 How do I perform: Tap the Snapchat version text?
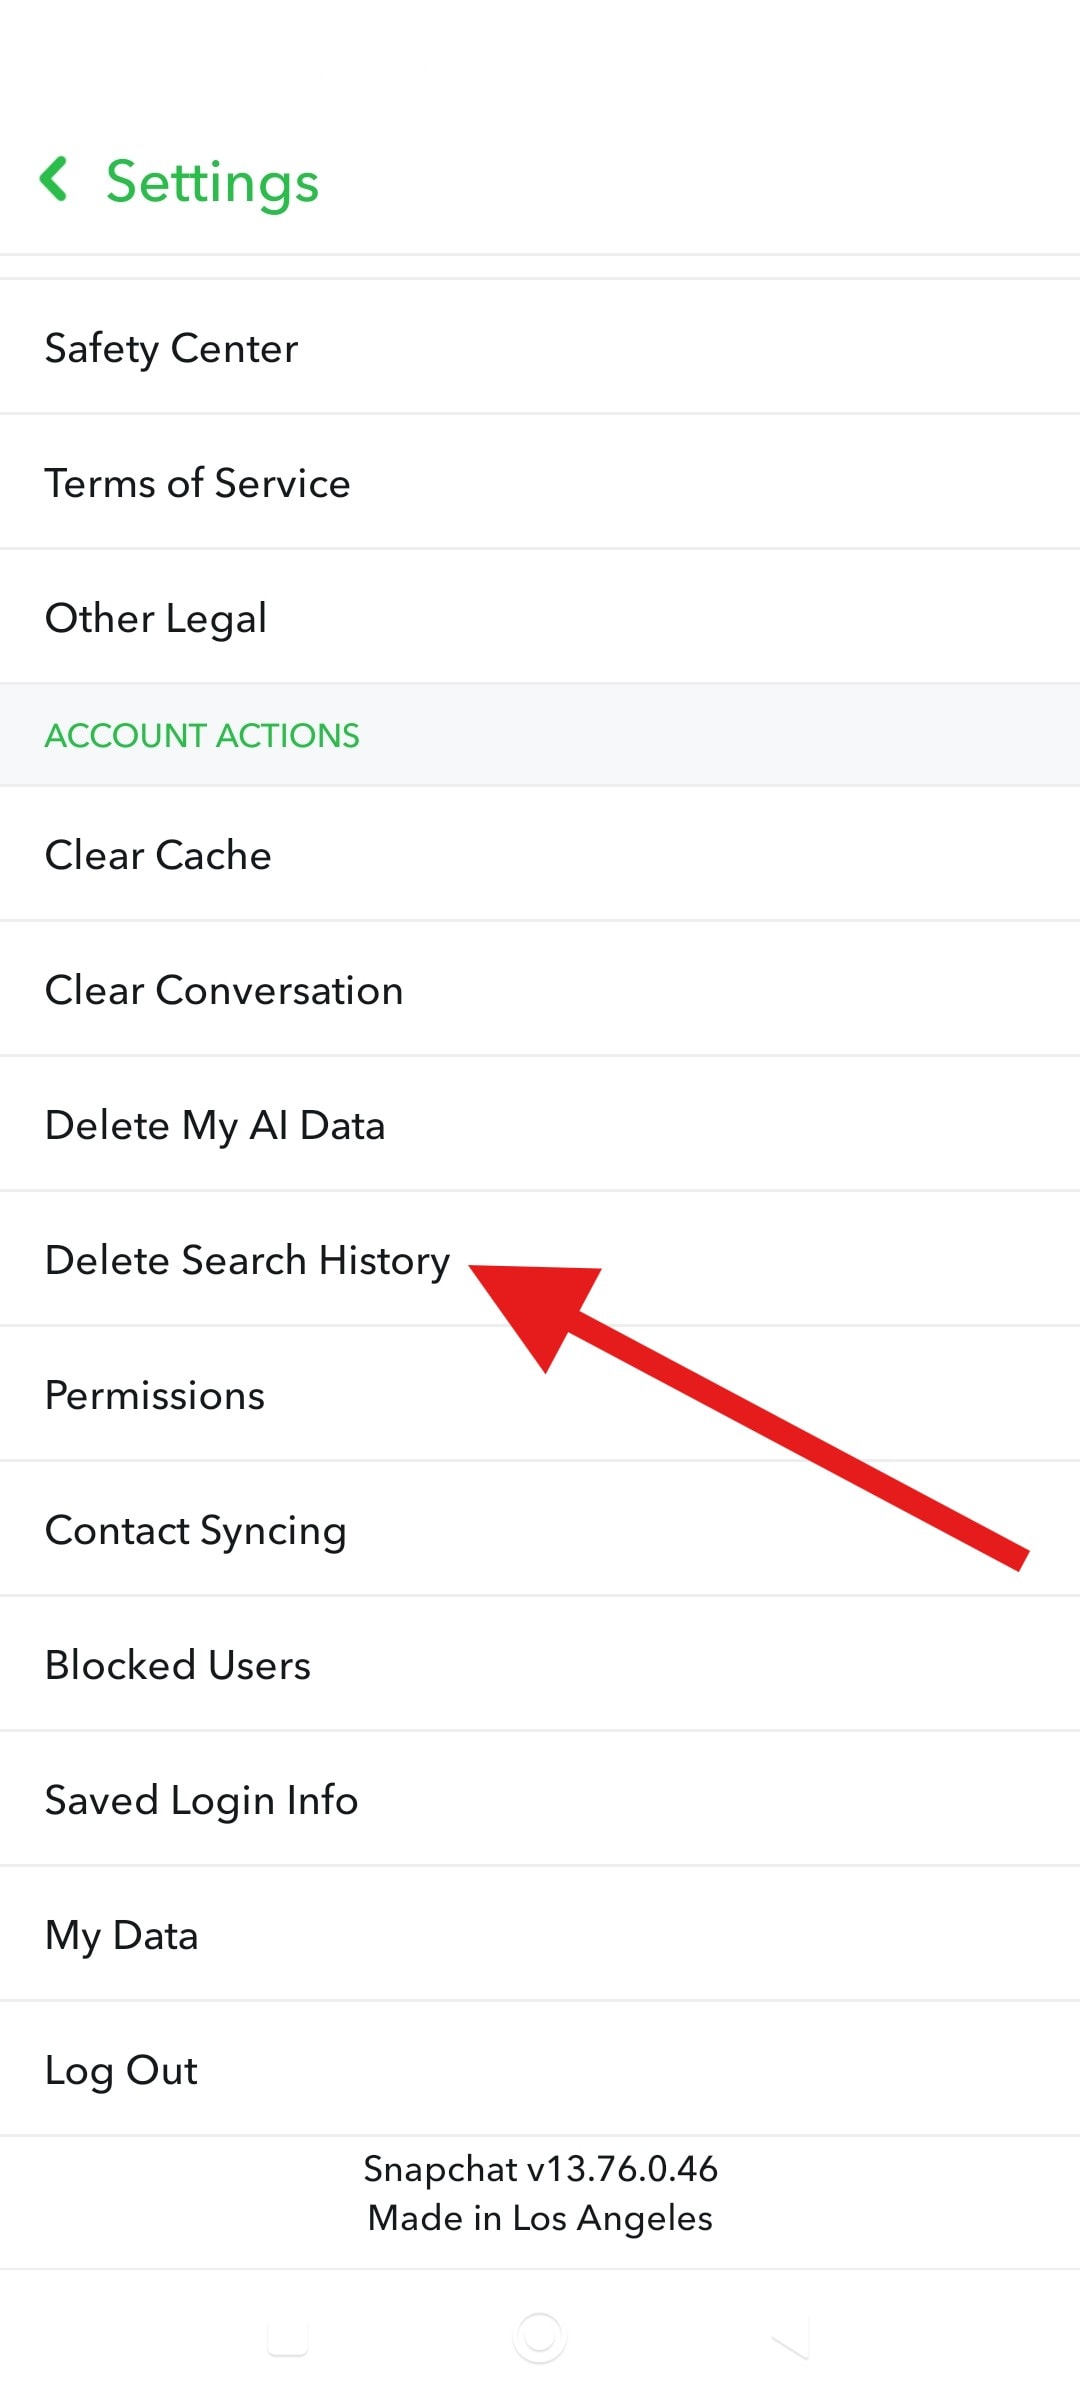(539, 2169)
